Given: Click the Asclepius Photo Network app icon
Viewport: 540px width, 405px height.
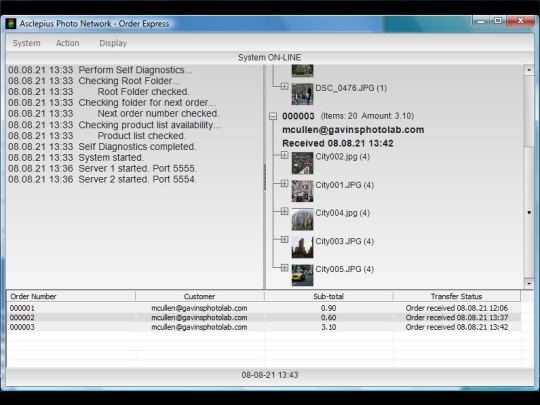Looking at the screenshot, I should tap(11, 23).
